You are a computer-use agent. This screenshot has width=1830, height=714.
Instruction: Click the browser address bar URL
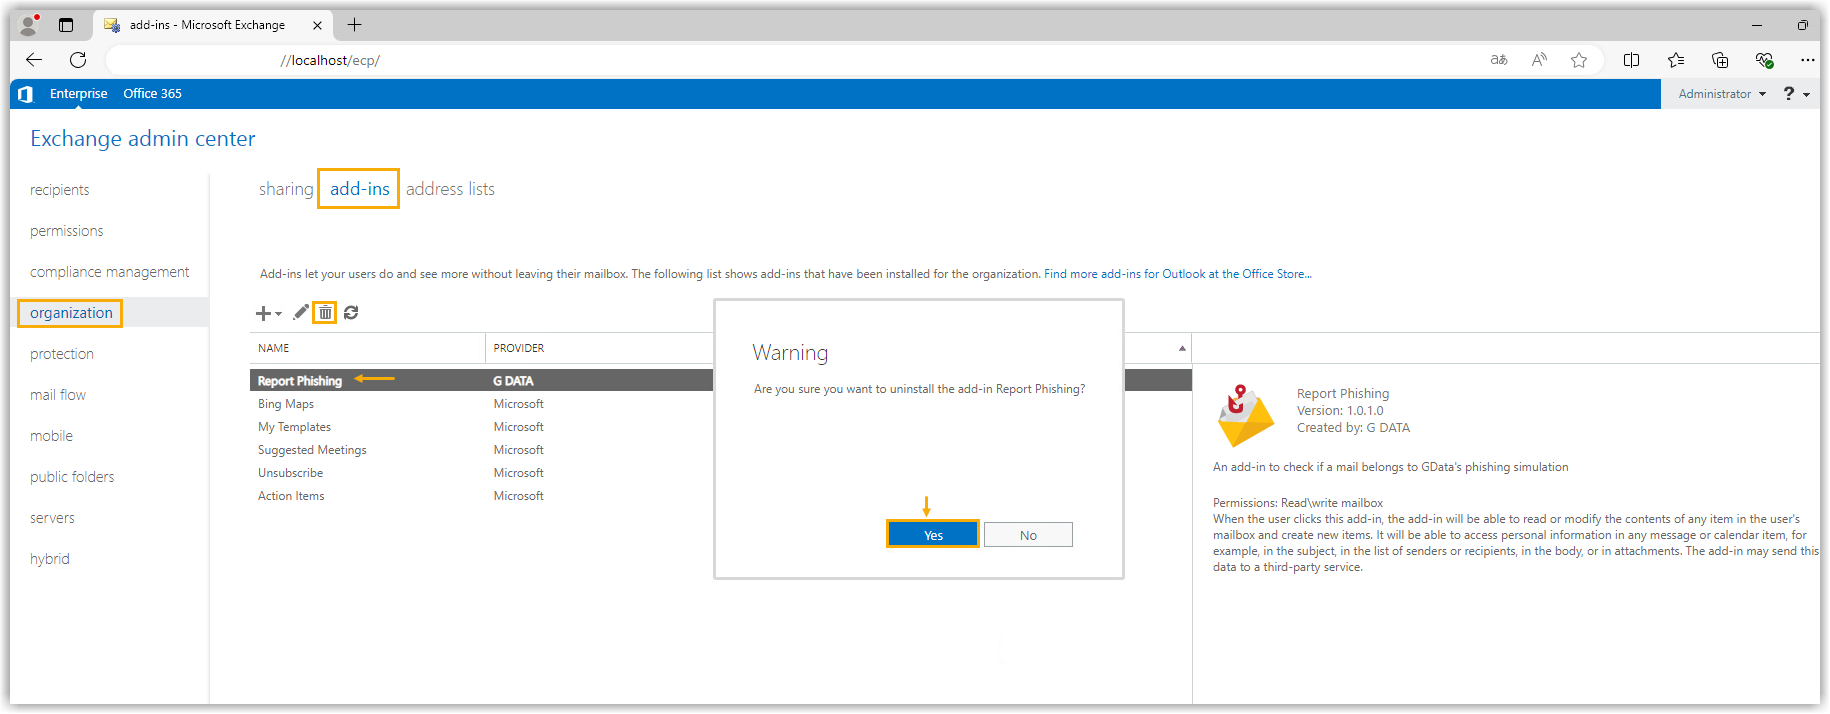click(x=330, y=60)
